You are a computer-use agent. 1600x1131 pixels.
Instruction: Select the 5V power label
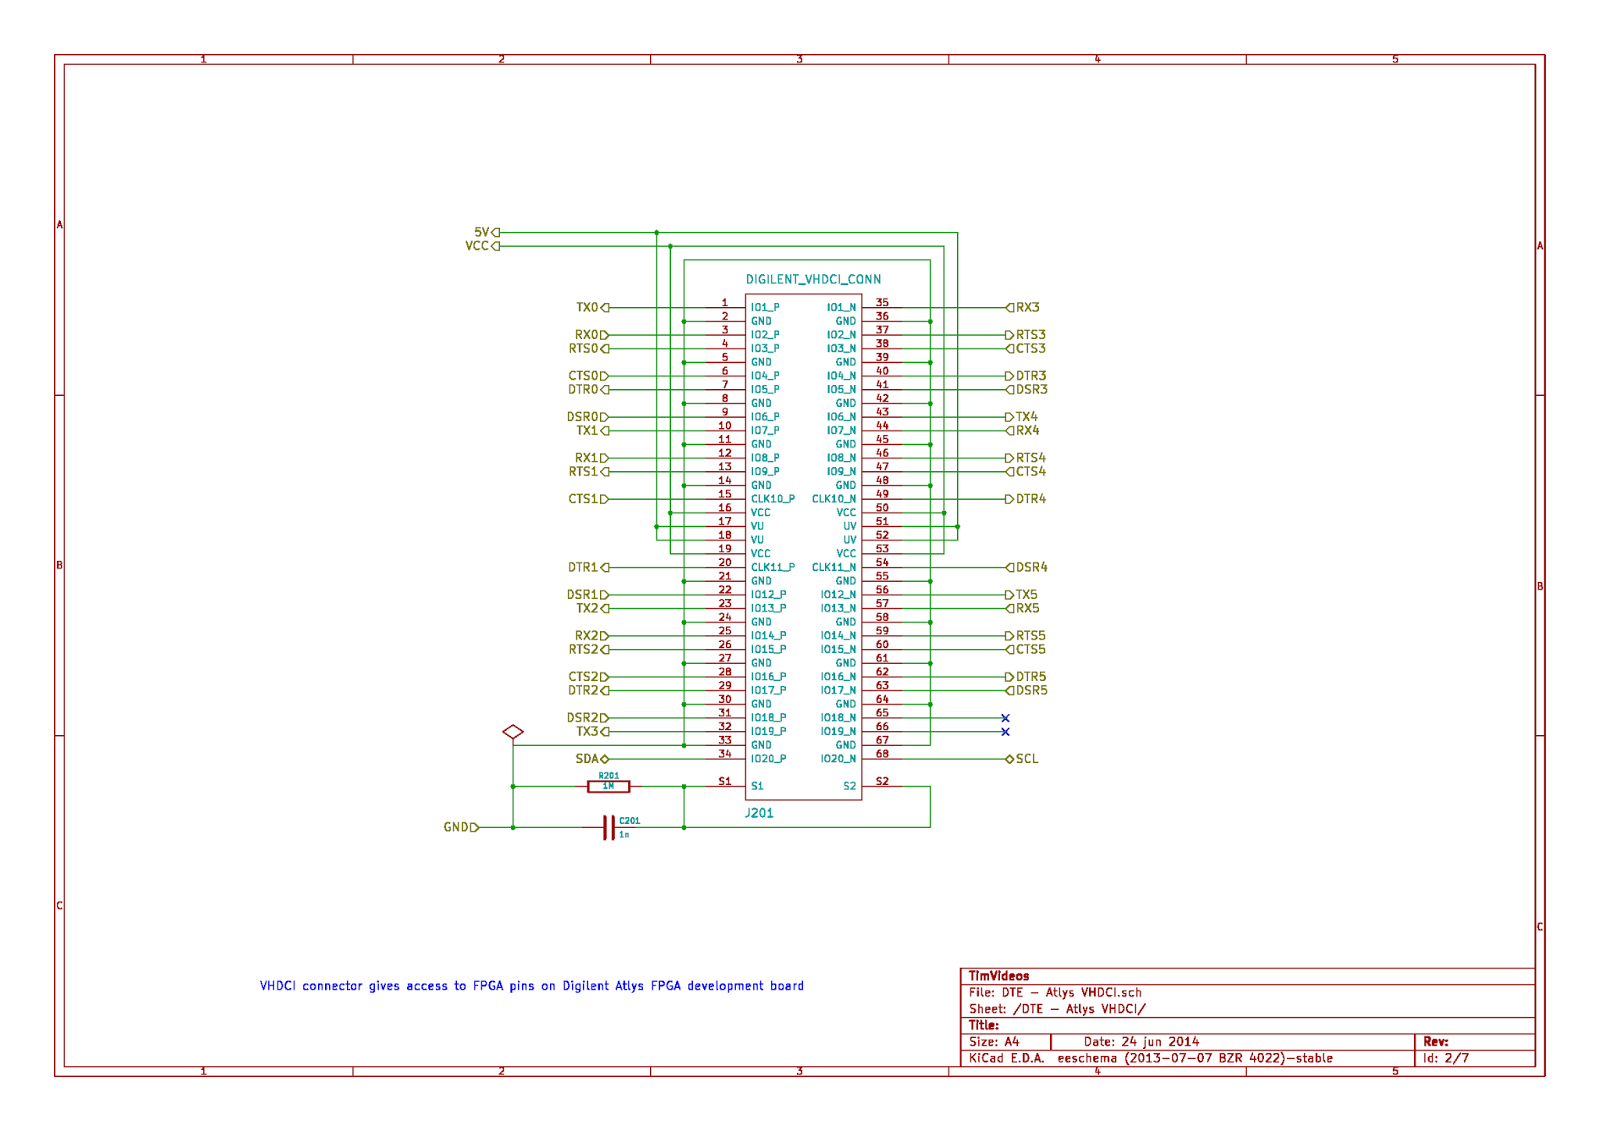487,232
